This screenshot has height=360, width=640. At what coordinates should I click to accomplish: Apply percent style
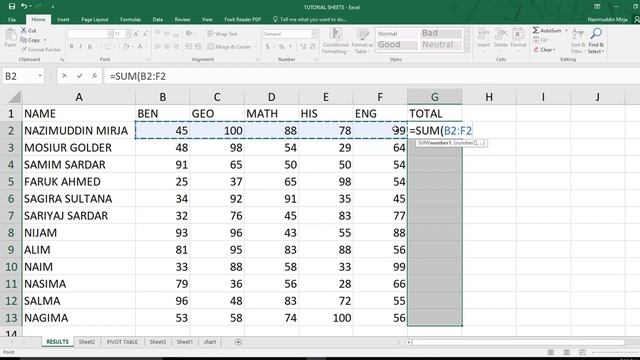pos(281,47)
